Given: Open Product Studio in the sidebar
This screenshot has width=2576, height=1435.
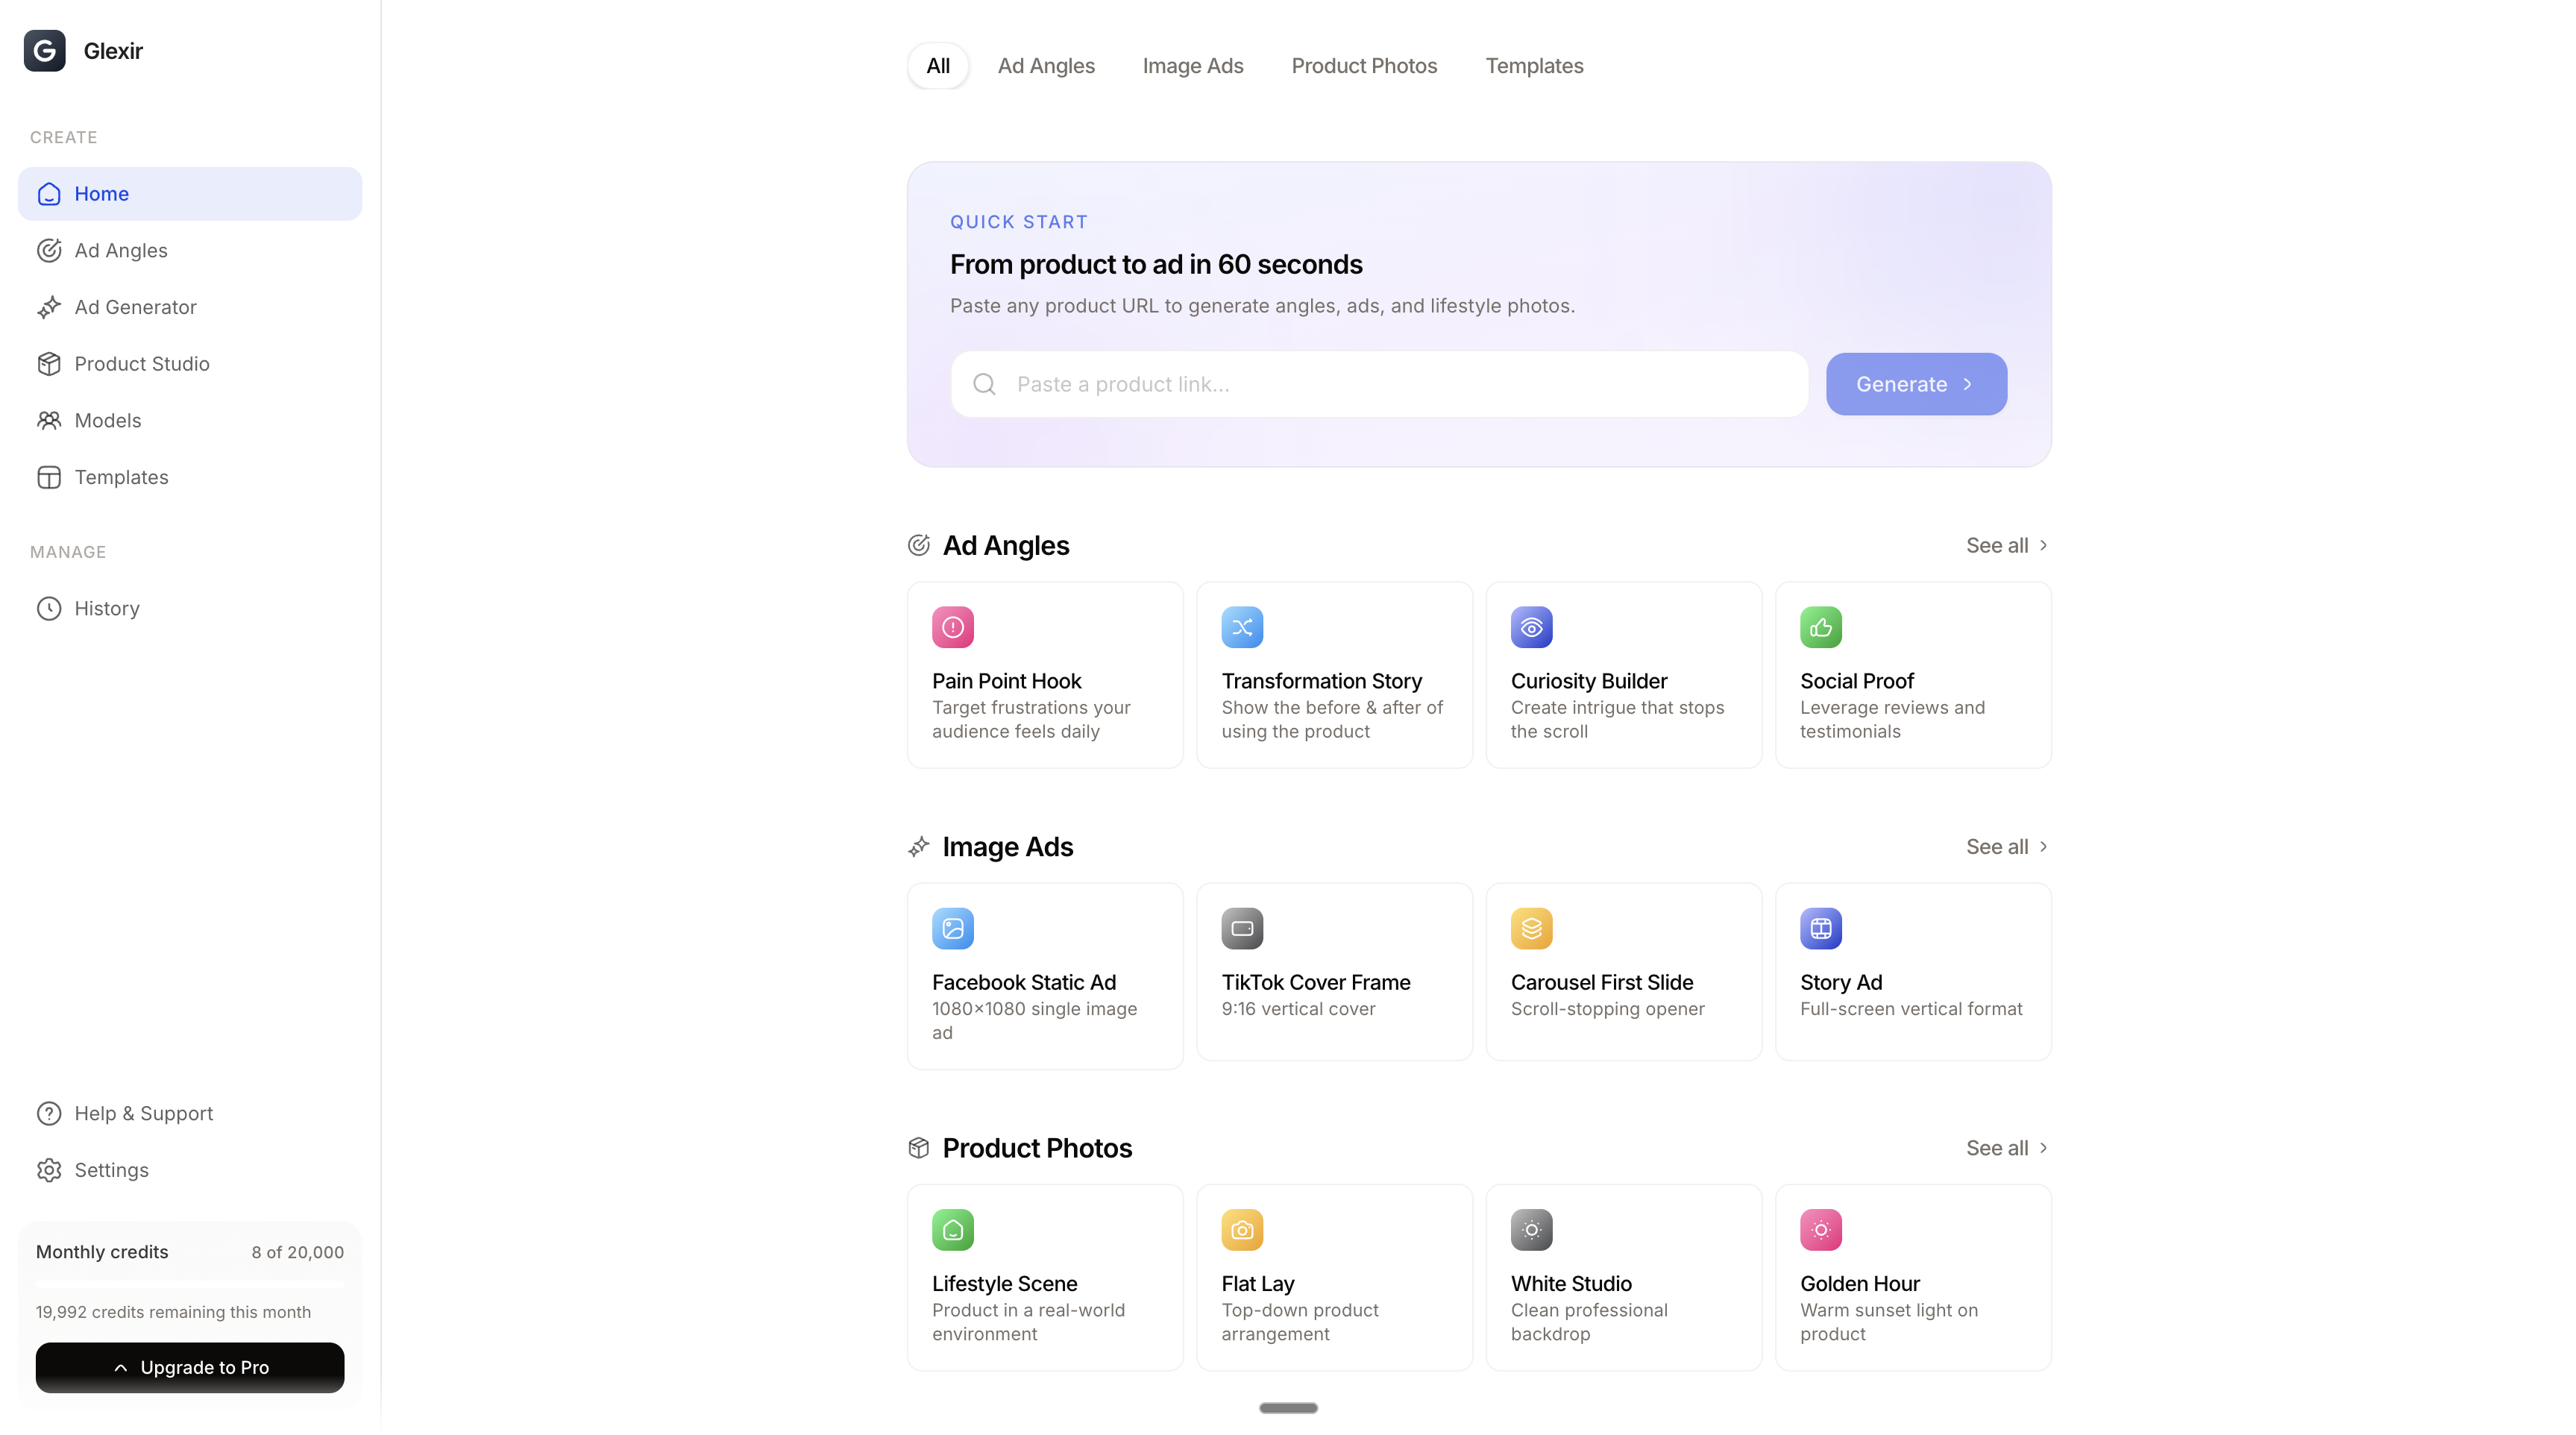Looking at the screenshot, I should [x=141, y=364].
